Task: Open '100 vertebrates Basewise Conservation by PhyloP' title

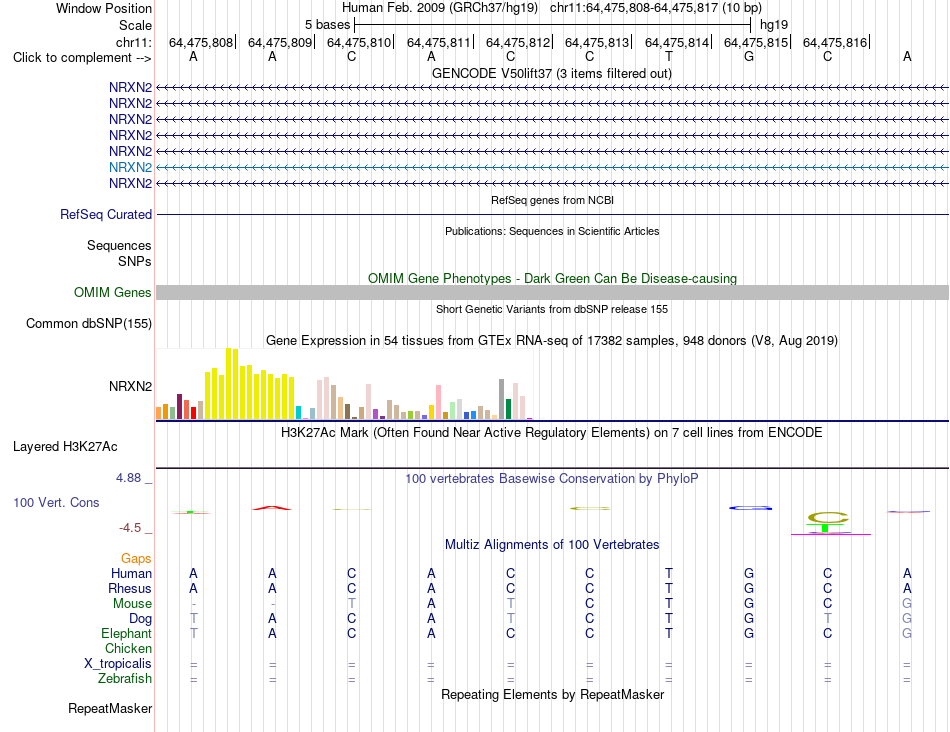Action: (x=552, y=479)
